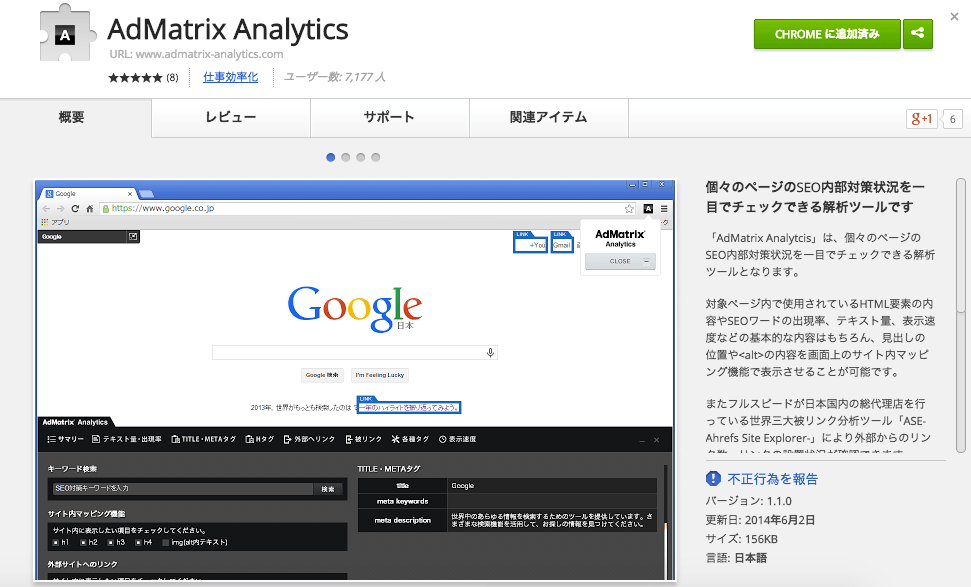This screenshot has height=587, width=971.
Task: Click the 検索 button beside keyword field
Action: [328, 489]
